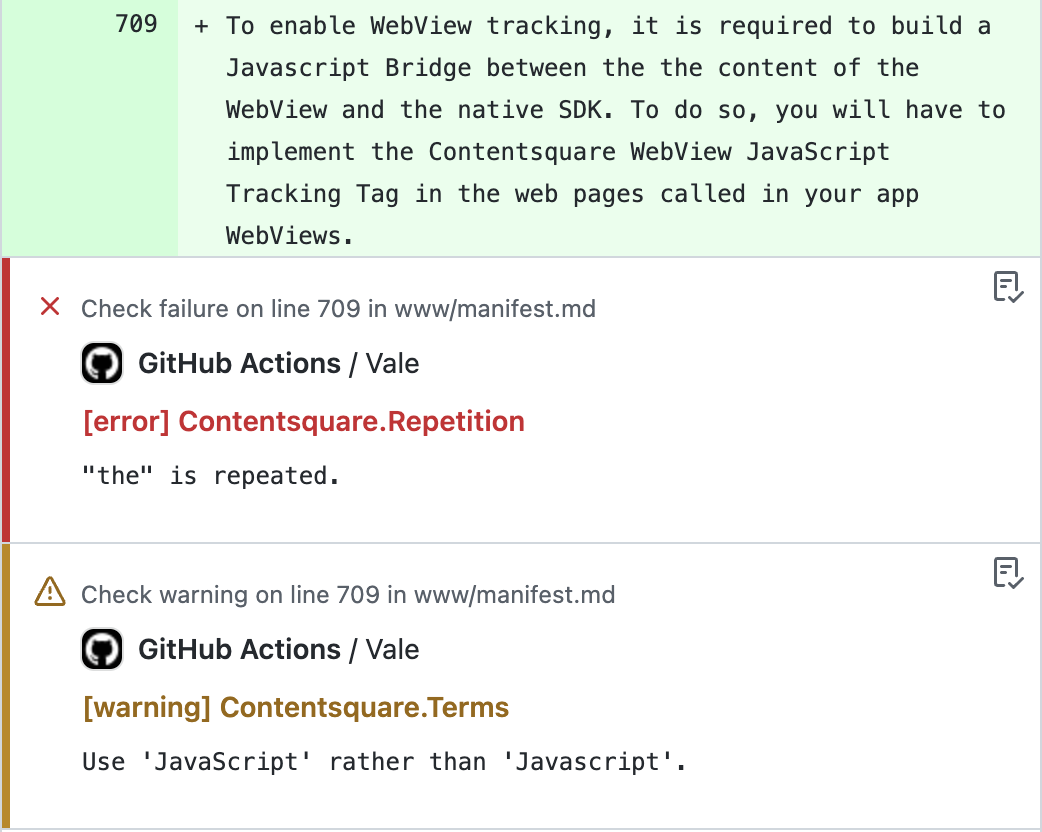Image resolution: width=1042 pixels, height=832 pixels.
Task: Click the GitHub Actions octocat avatar on failure card
Action: coord(101,362)
